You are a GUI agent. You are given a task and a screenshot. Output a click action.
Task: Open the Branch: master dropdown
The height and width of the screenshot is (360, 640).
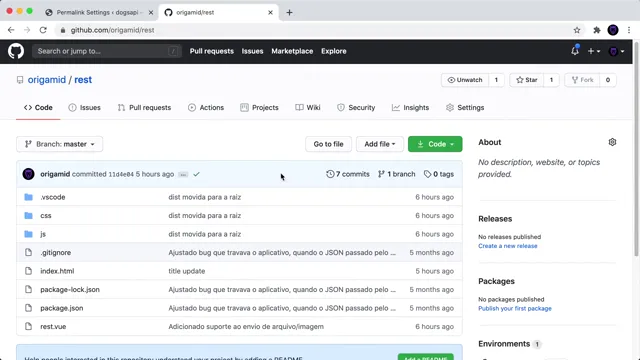pyautogui.click(x=60, y=144)
